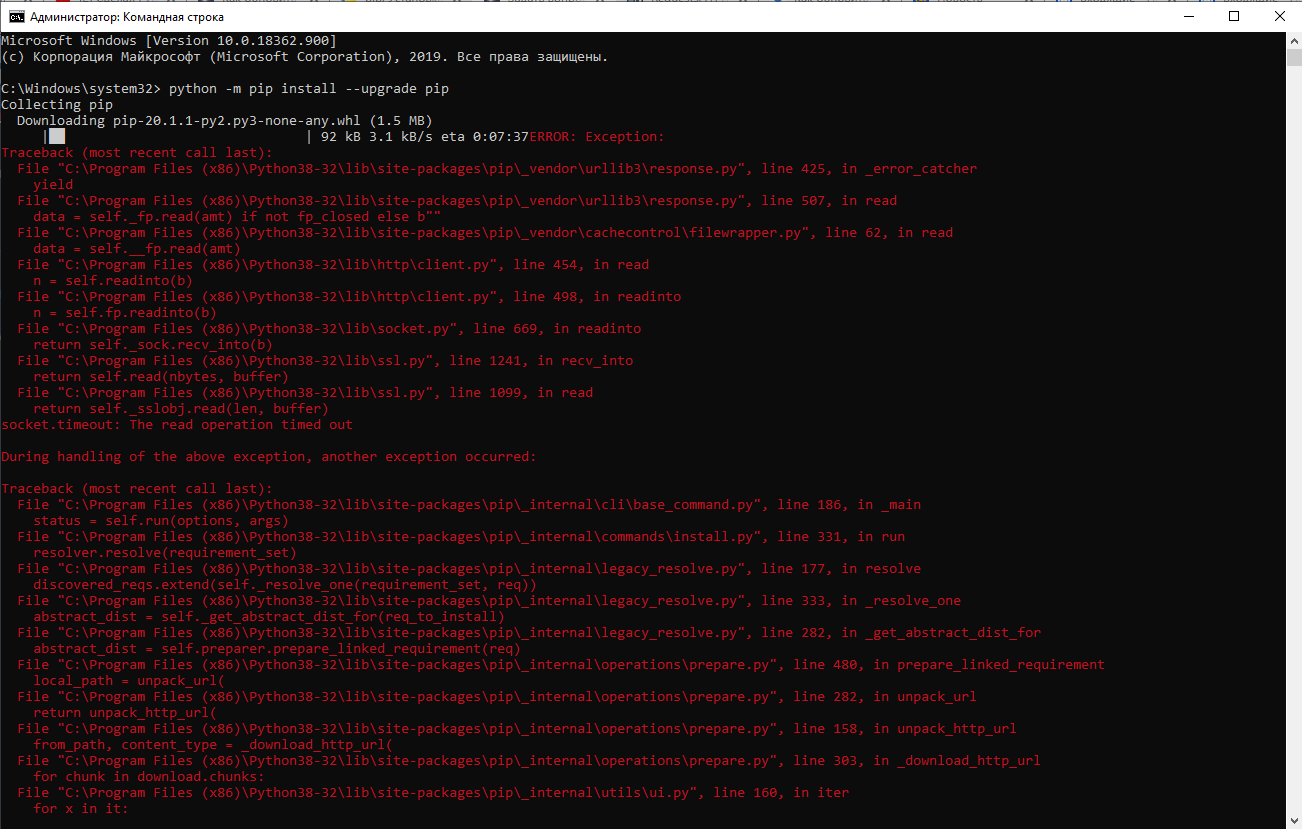The width and height of the screenshot is (1302, 829).
Task: Click 'During handling of the above exception' line
Action: (269, 457)
